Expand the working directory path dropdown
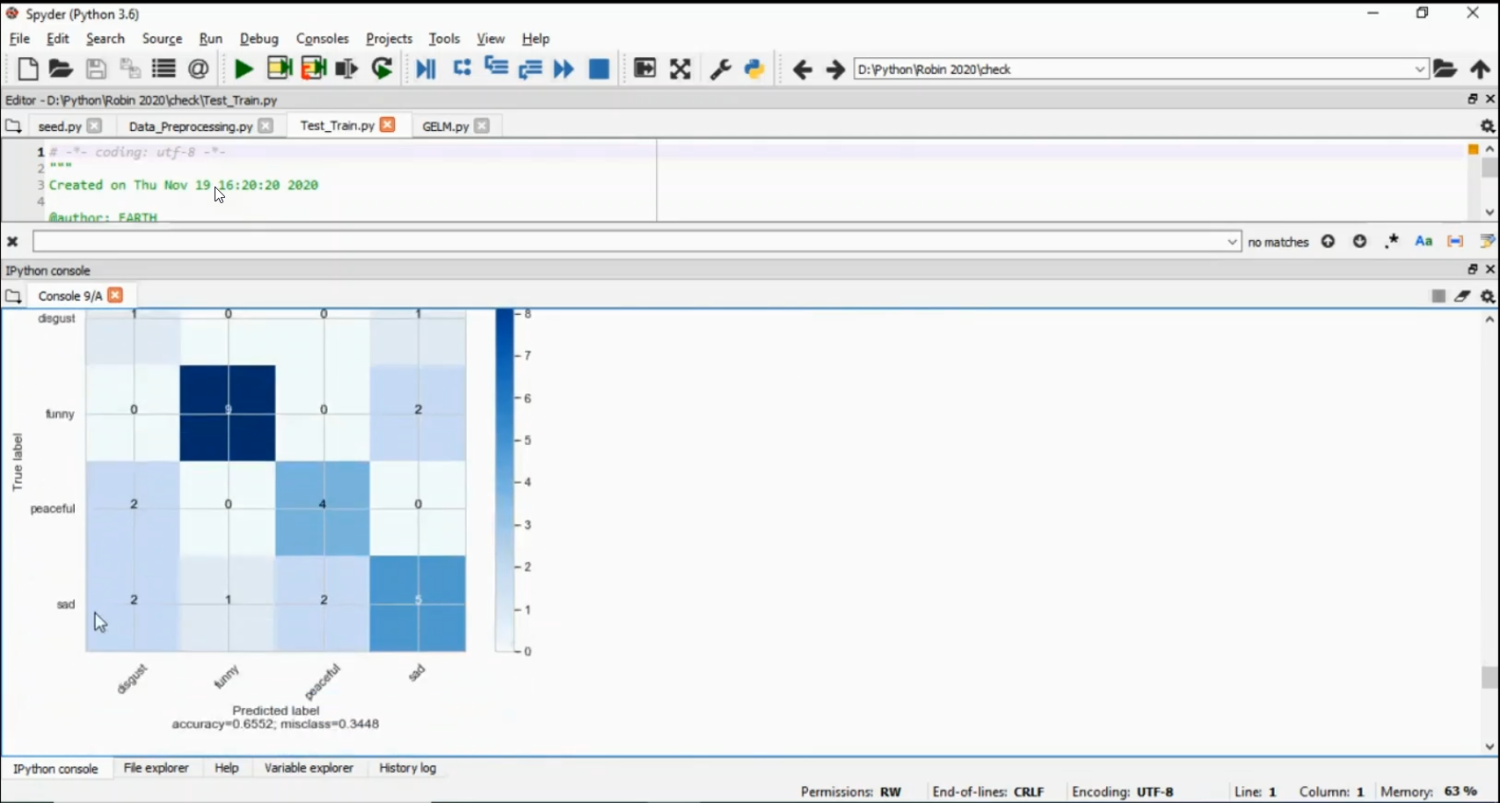 point(1420,69)
